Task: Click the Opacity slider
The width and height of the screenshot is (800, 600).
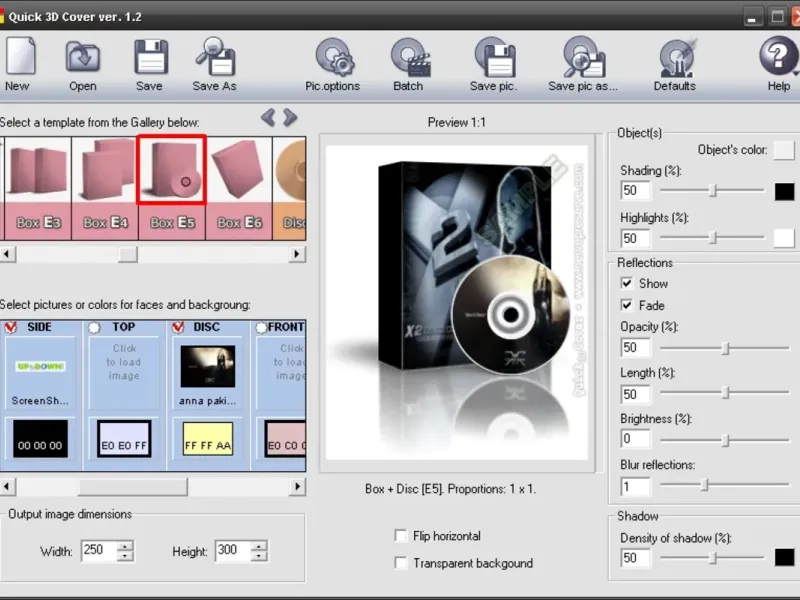Action: pyautogui.click(x=724, y=348)
